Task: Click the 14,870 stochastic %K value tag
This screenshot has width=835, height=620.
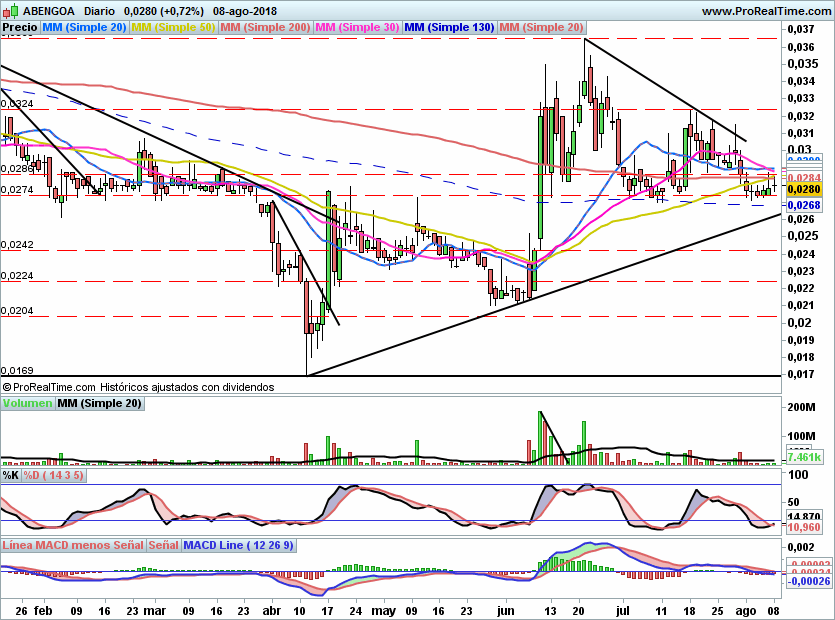Action: click(x=804, y=517)
